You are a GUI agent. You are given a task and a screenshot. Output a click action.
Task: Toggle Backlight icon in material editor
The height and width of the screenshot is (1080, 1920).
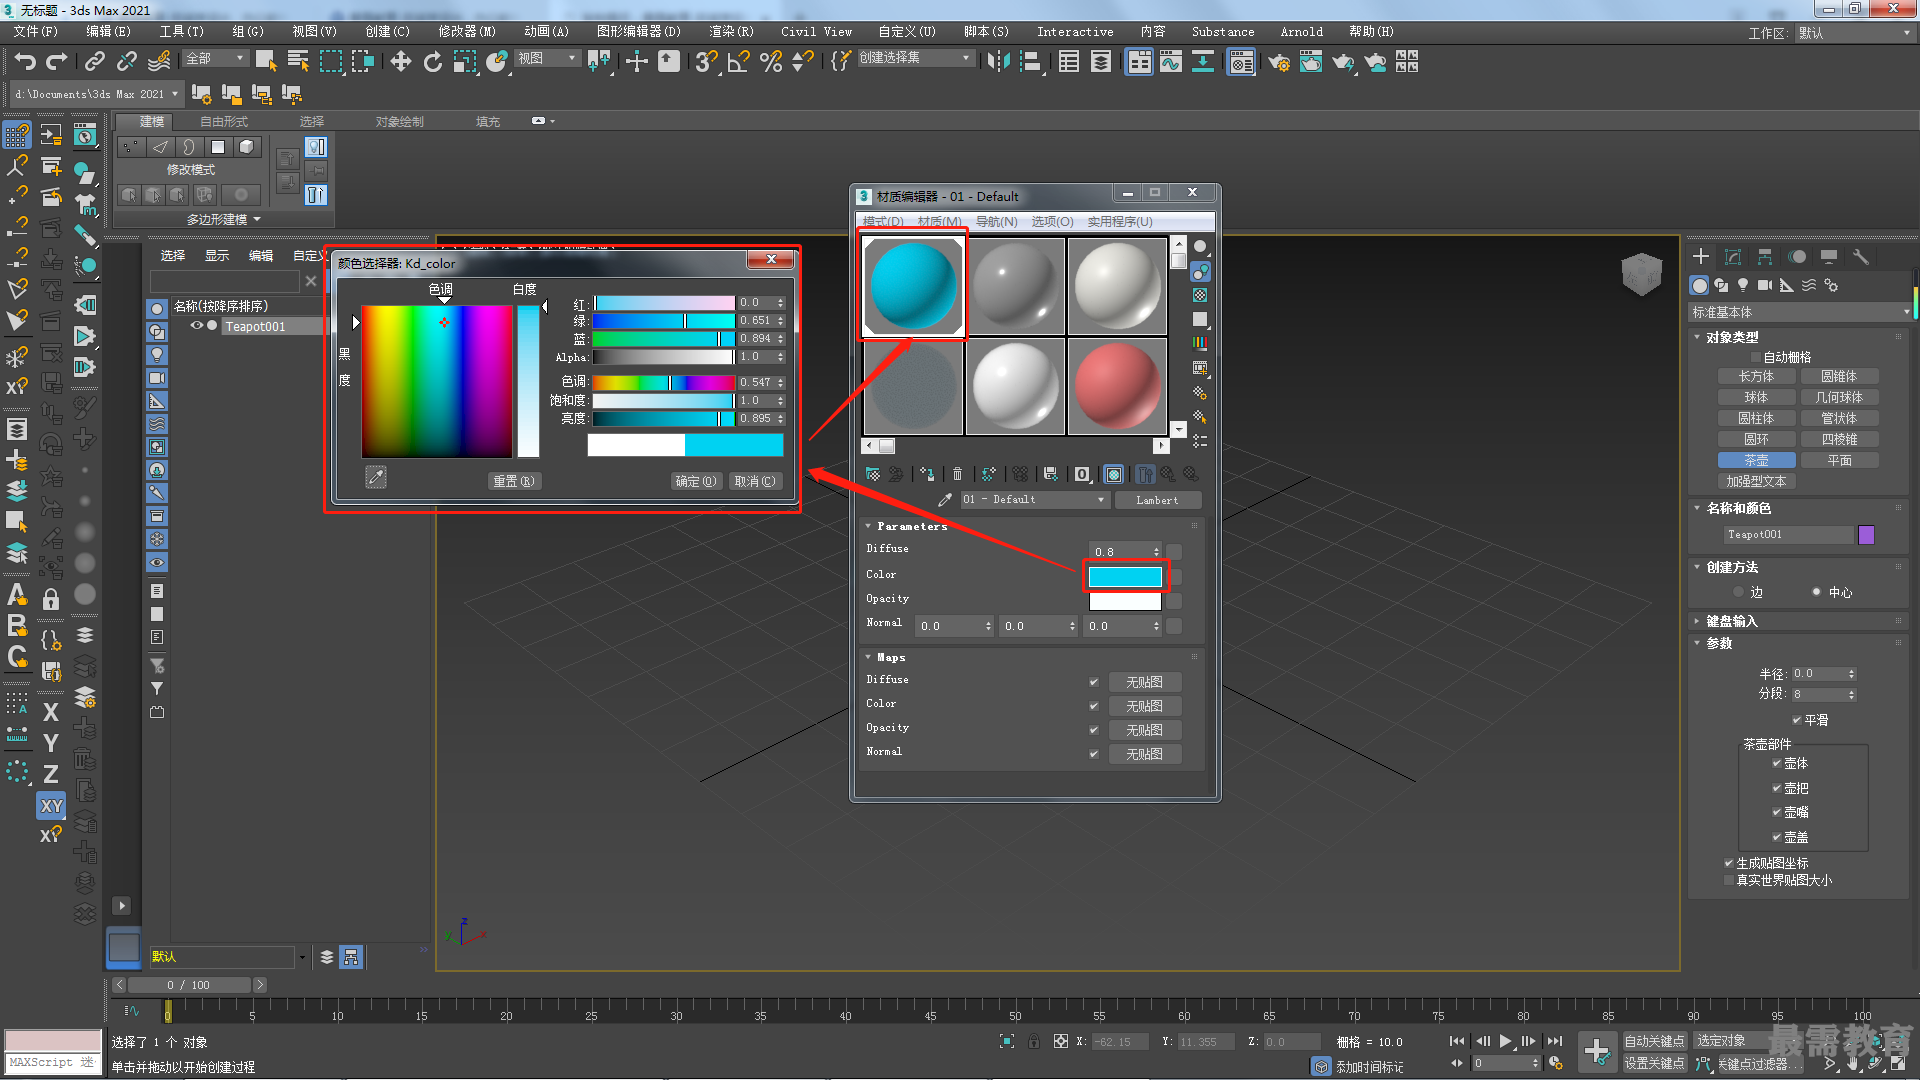point(1200,271)
